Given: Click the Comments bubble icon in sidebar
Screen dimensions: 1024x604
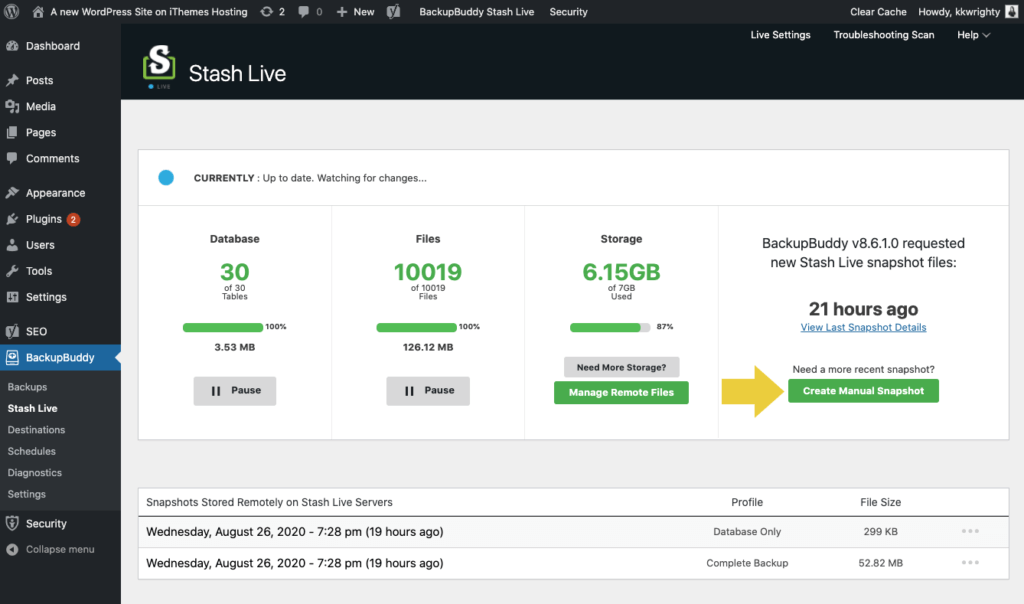Looking at the screenshot, I should [12, 159].
